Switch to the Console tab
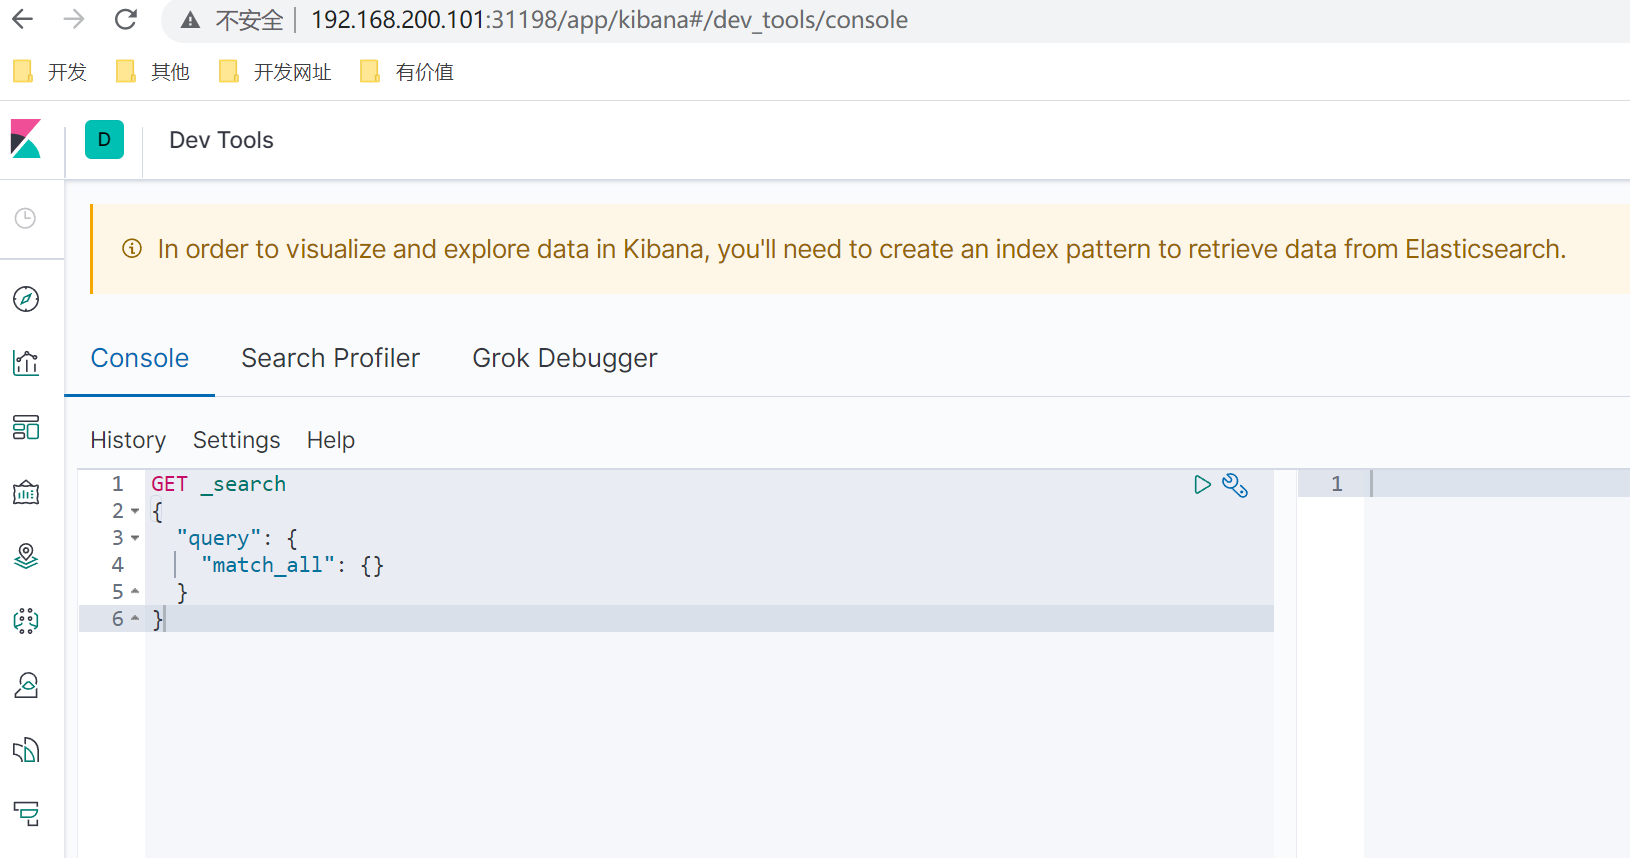 pos(140,358)
